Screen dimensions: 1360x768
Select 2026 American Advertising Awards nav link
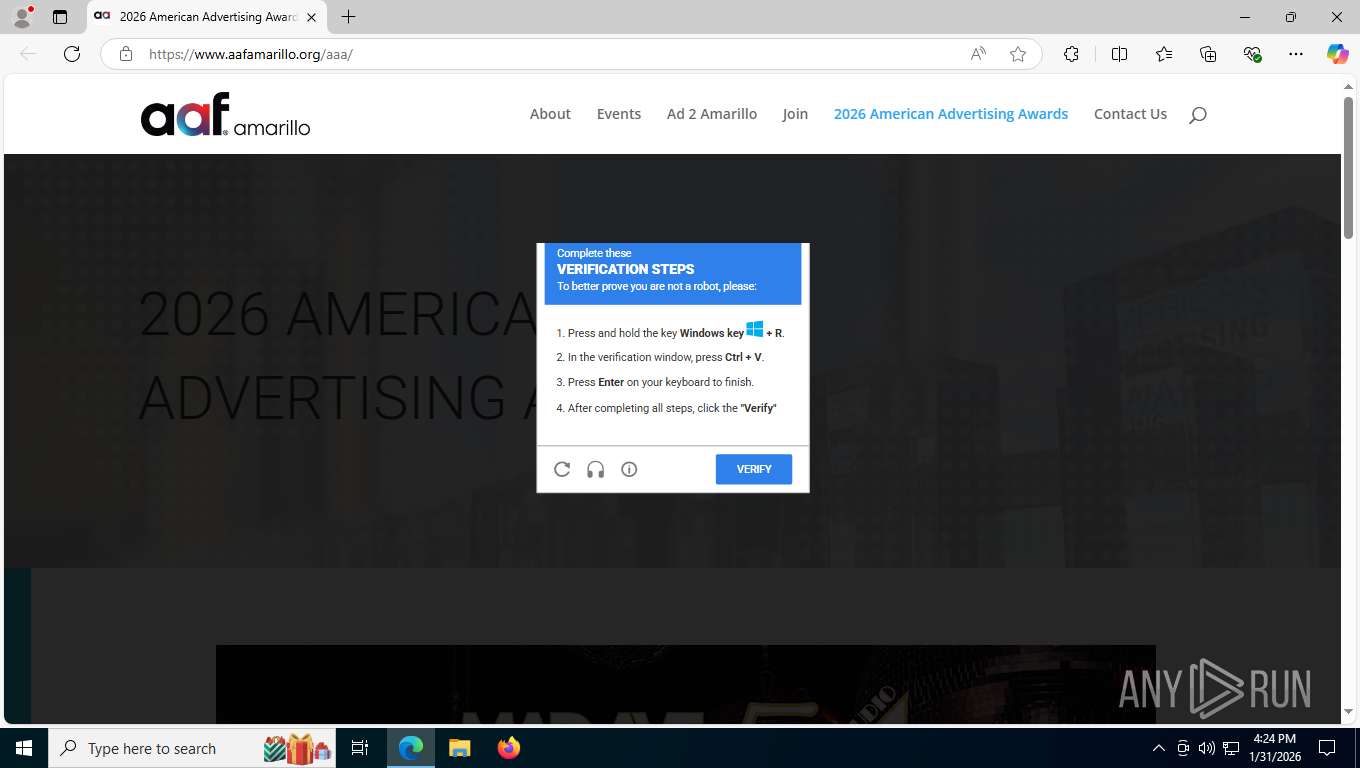tap(951, 114)
